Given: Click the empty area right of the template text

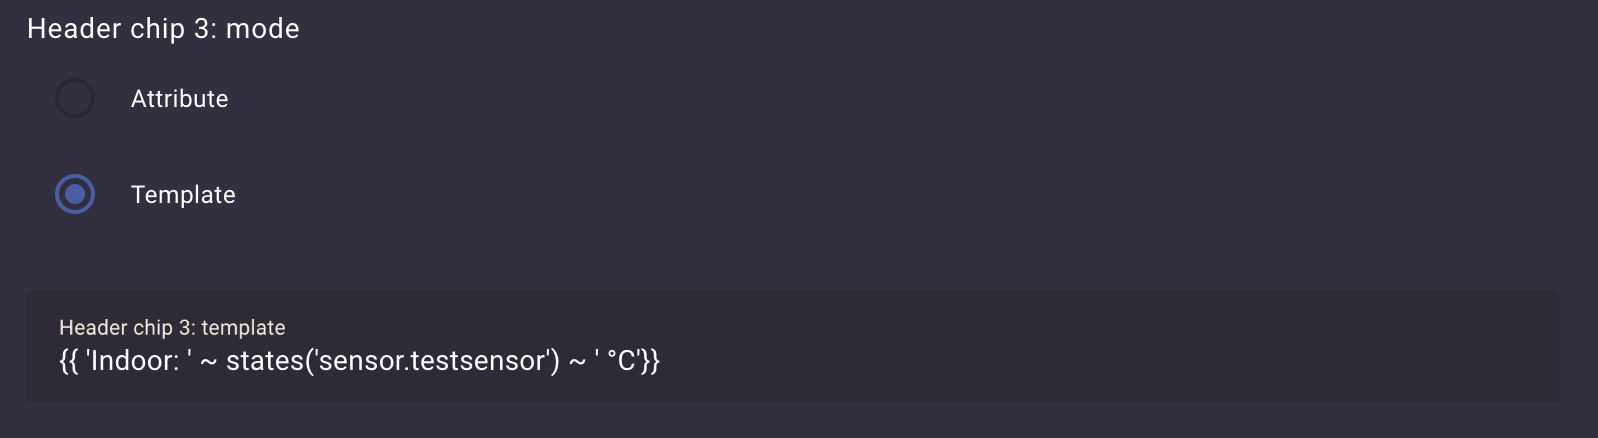Looking at the screenshot, I should [x=1100, y=361].
